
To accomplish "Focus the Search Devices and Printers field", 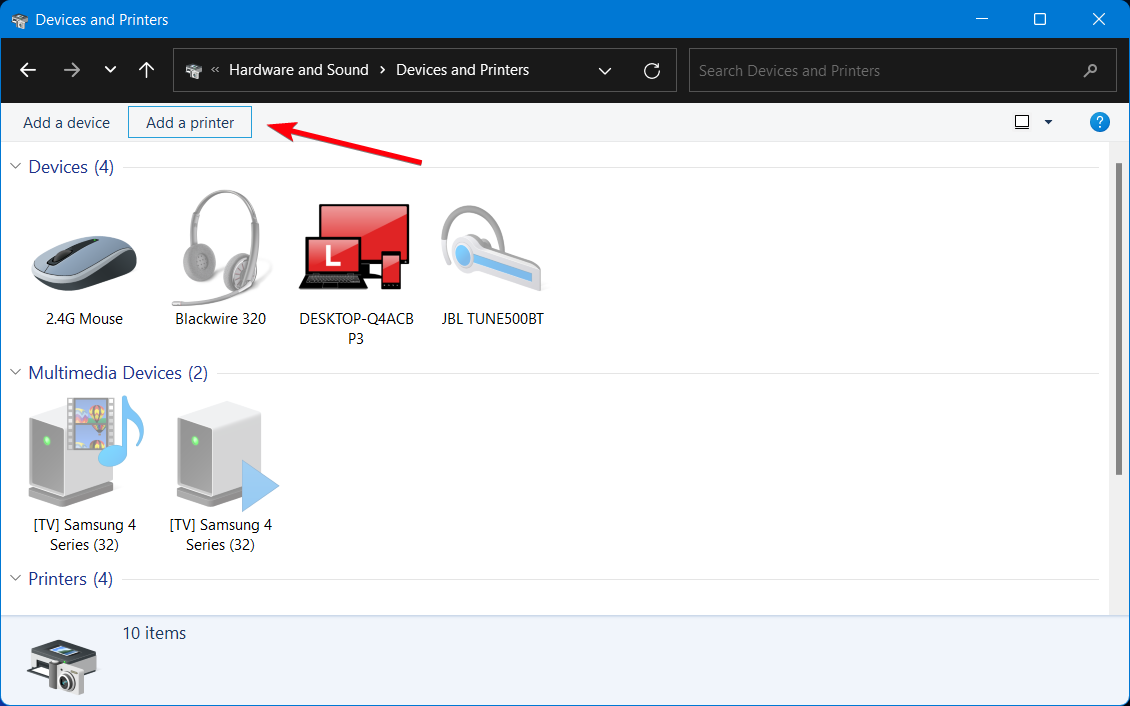I will 903,71.
